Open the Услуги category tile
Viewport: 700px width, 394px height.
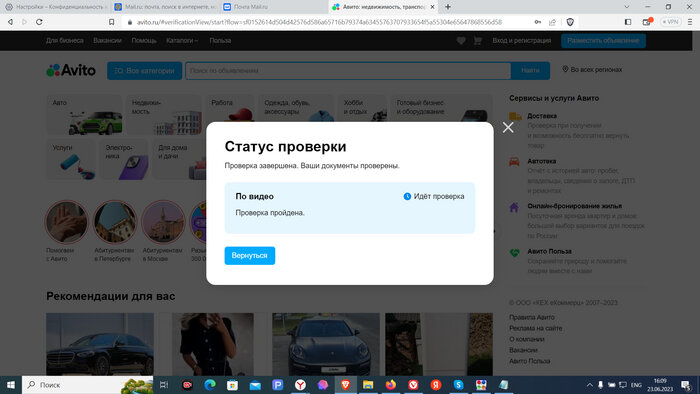coord(71,159)
